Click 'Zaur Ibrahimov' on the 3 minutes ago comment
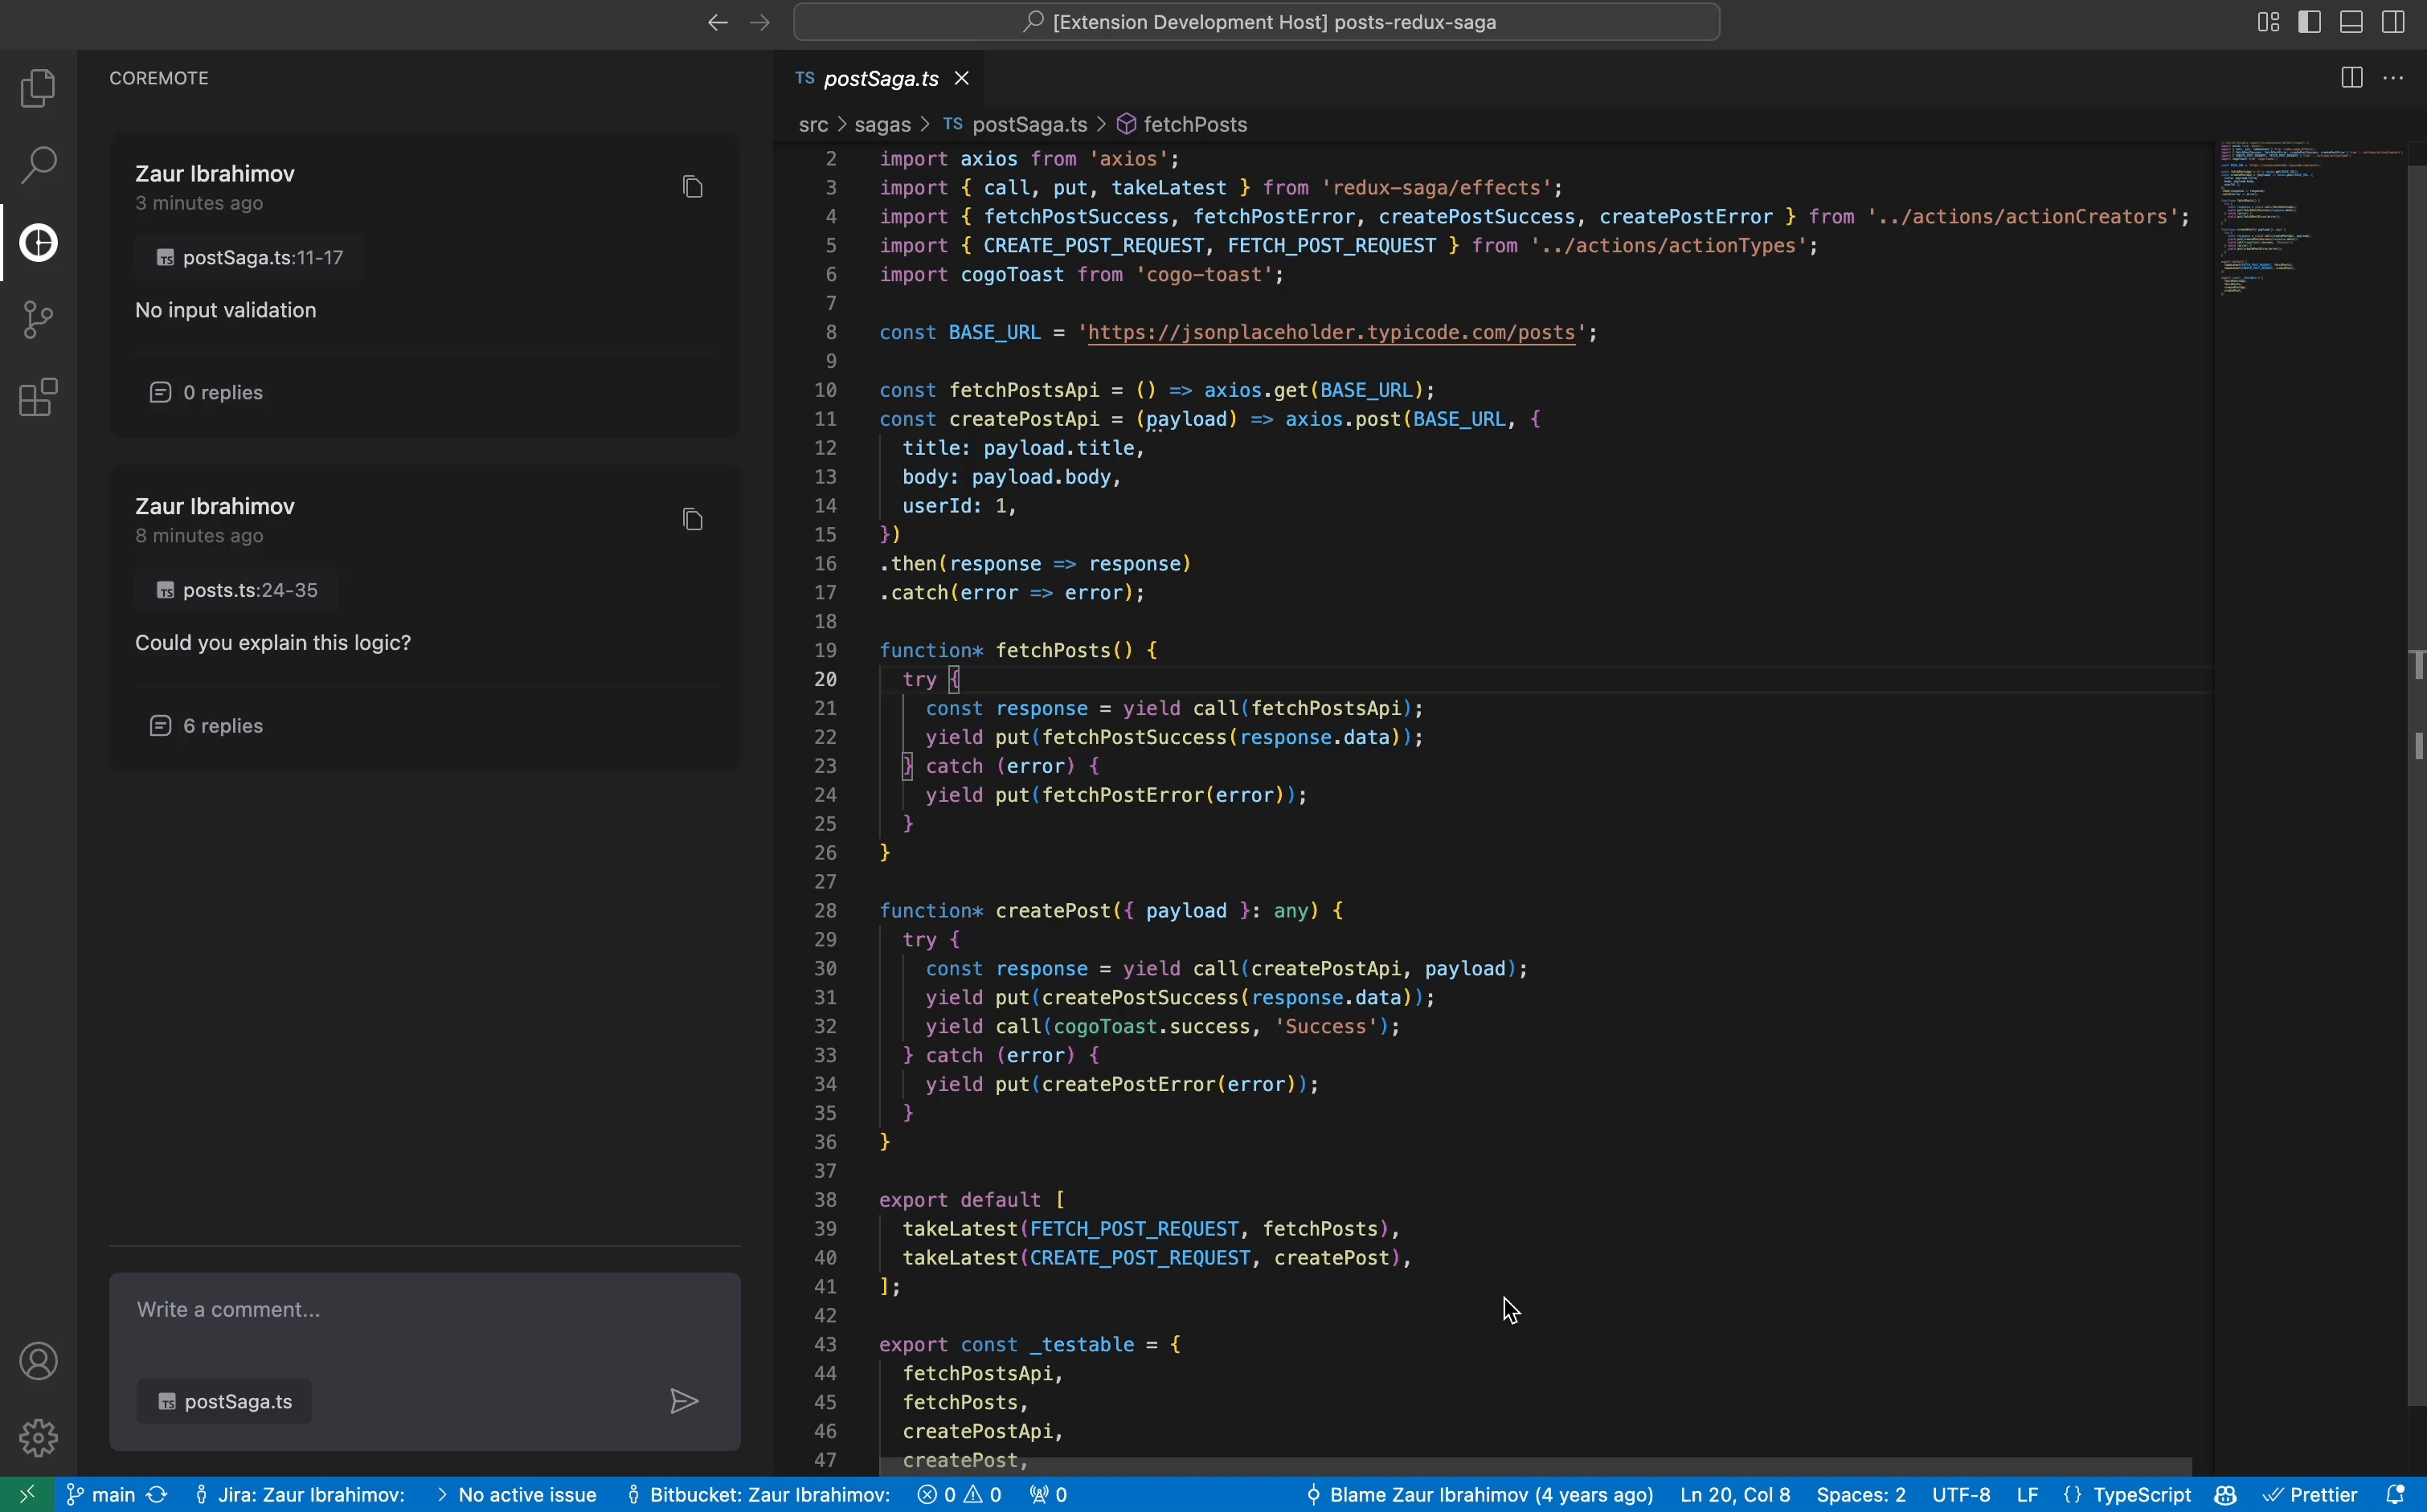This screenshot has width=2427, height=1512. click(215, 173)
